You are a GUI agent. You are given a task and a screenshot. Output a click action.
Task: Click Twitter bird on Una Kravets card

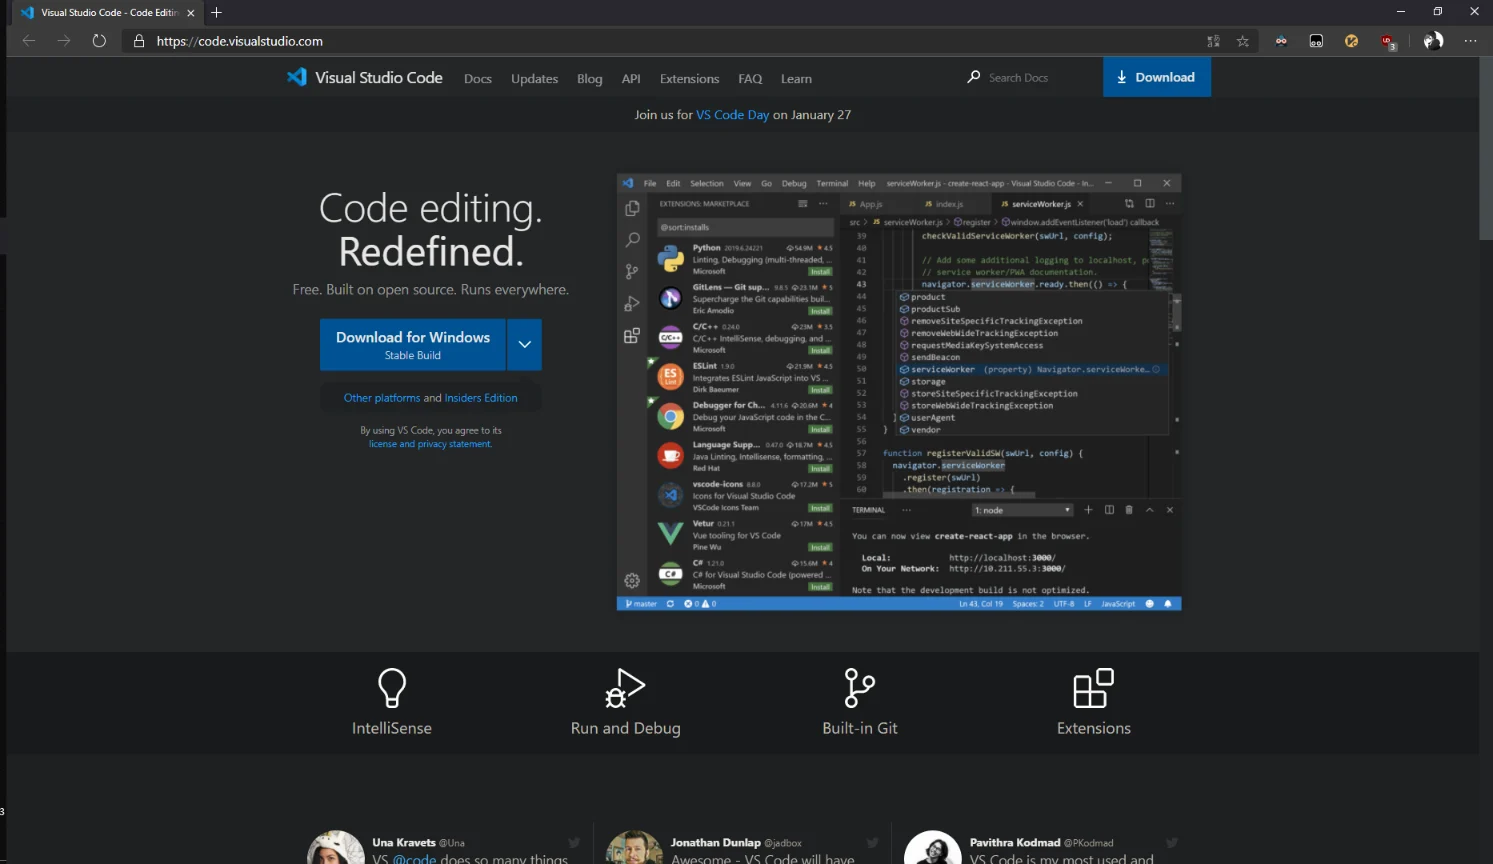point(574,843)
